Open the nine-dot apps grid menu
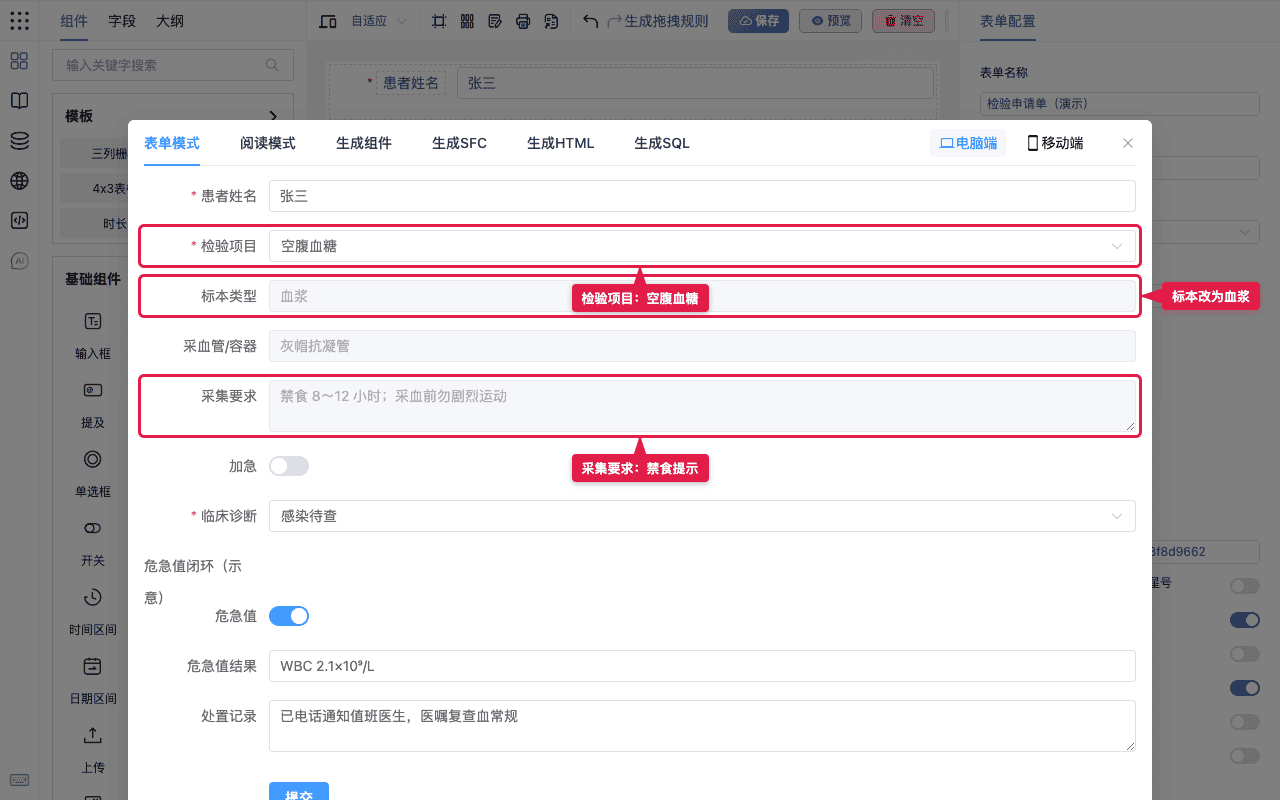Image resolution: width=1280 pixels, height=800 pixels. point(19,20)
